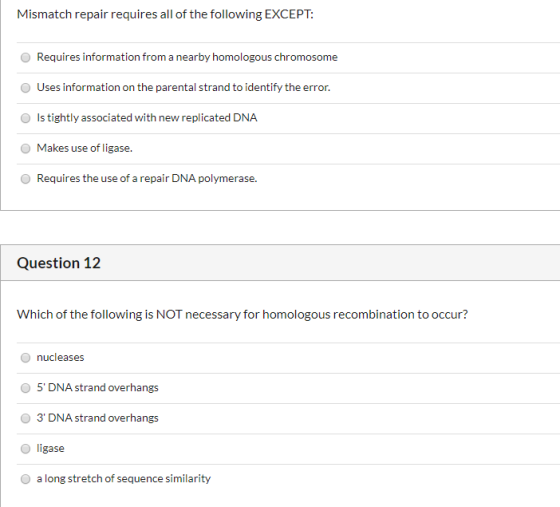Select radio for 'Requires information from a nearby homologous chromosome'
This screenshot has width=560, height=507.
coord(25,57)
